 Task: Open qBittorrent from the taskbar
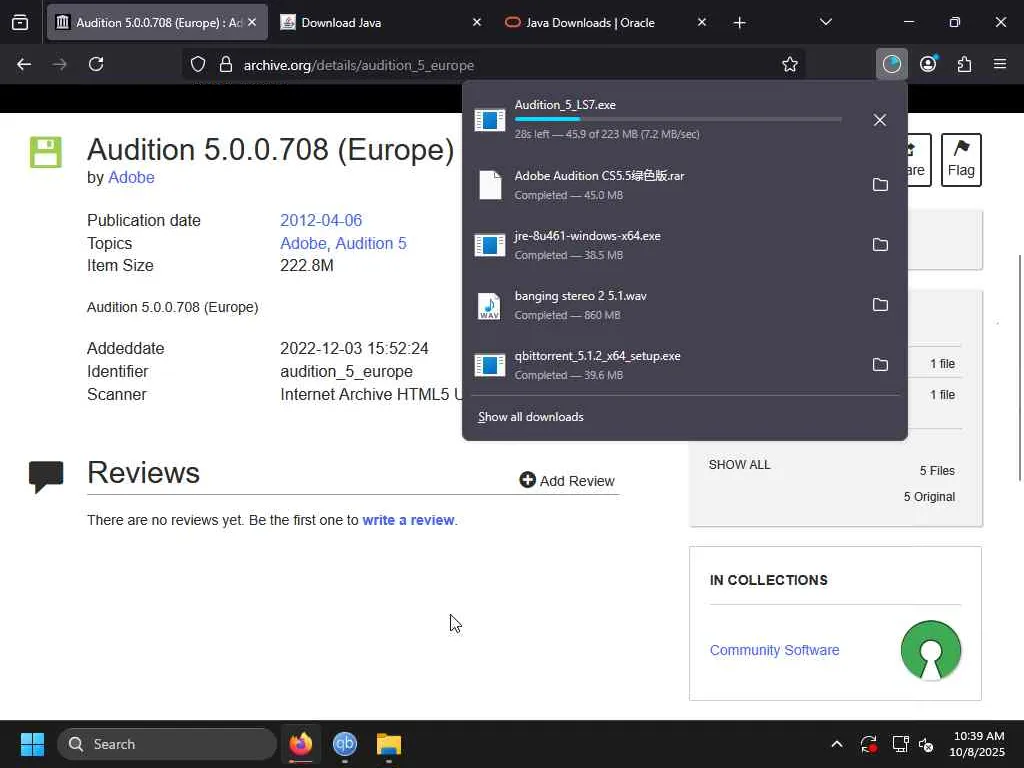coord(345,744)
